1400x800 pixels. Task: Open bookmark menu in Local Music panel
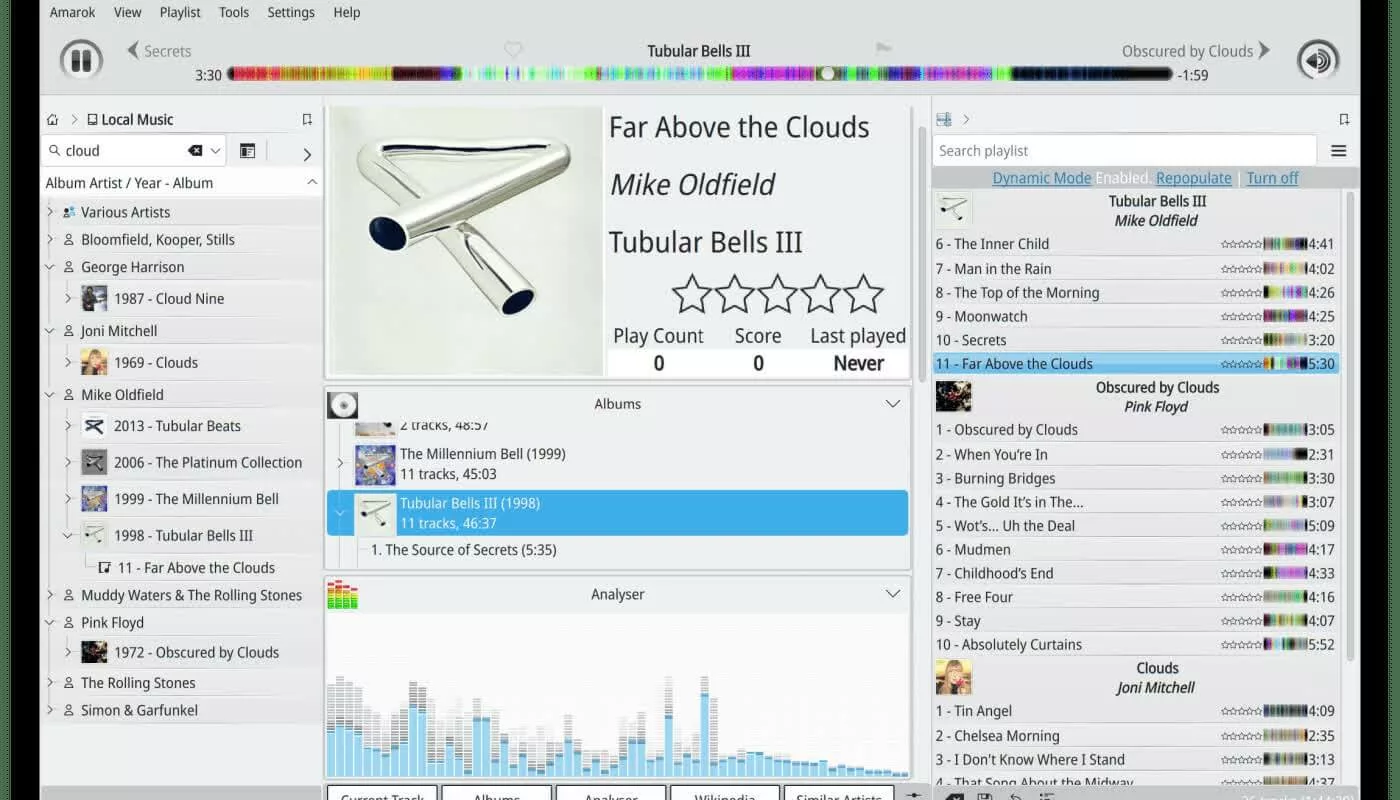[307, 119]
